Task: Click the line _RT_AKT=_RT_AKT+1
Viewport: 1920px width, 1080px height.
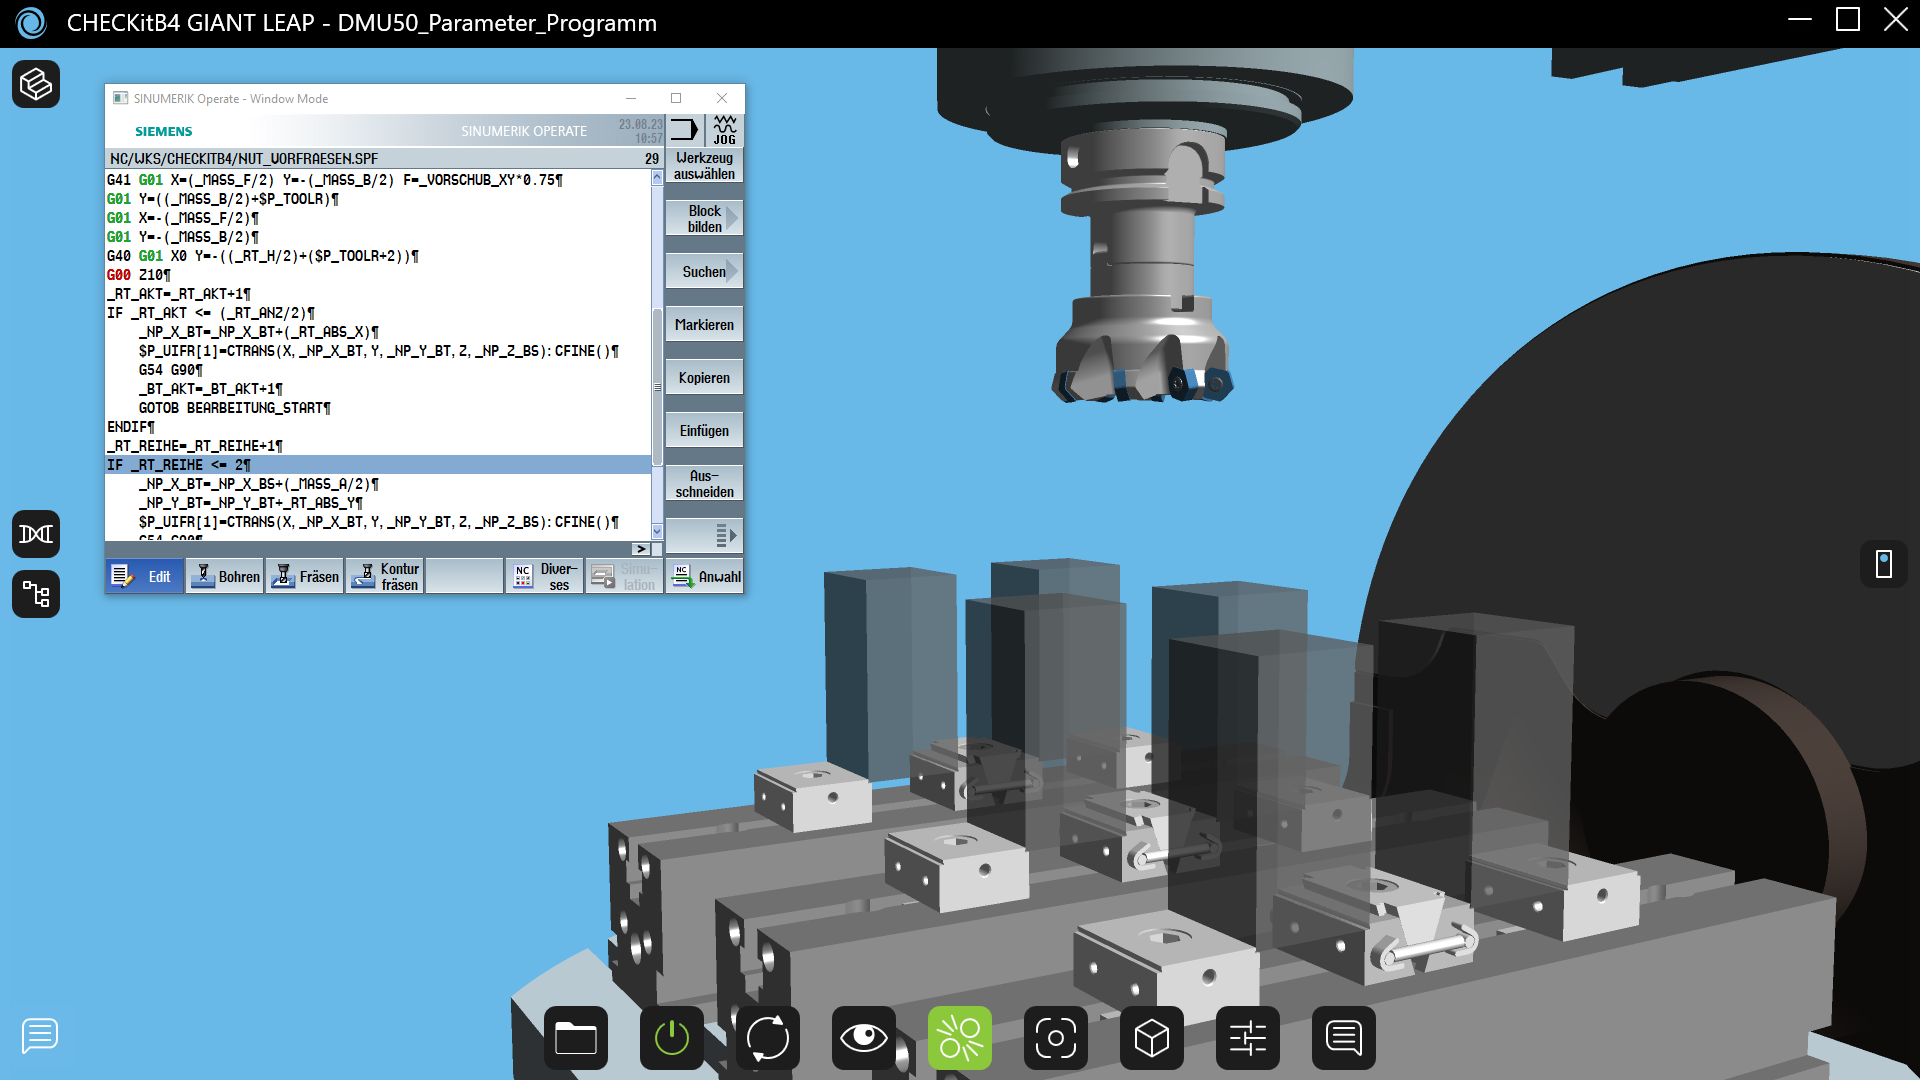Action: pos(179,294)
